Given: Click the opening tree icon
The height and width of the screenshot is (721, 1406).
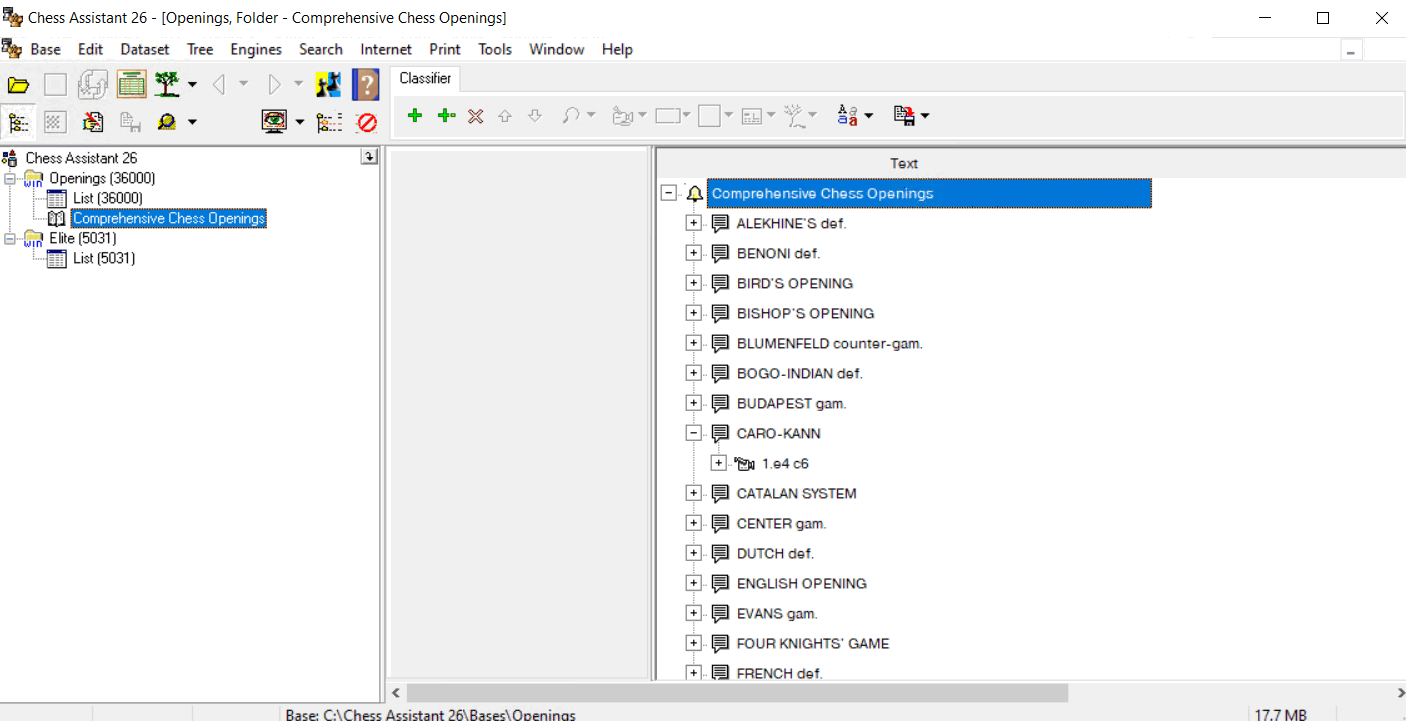Looking at the screenshot, I should (x=166, y=85).
